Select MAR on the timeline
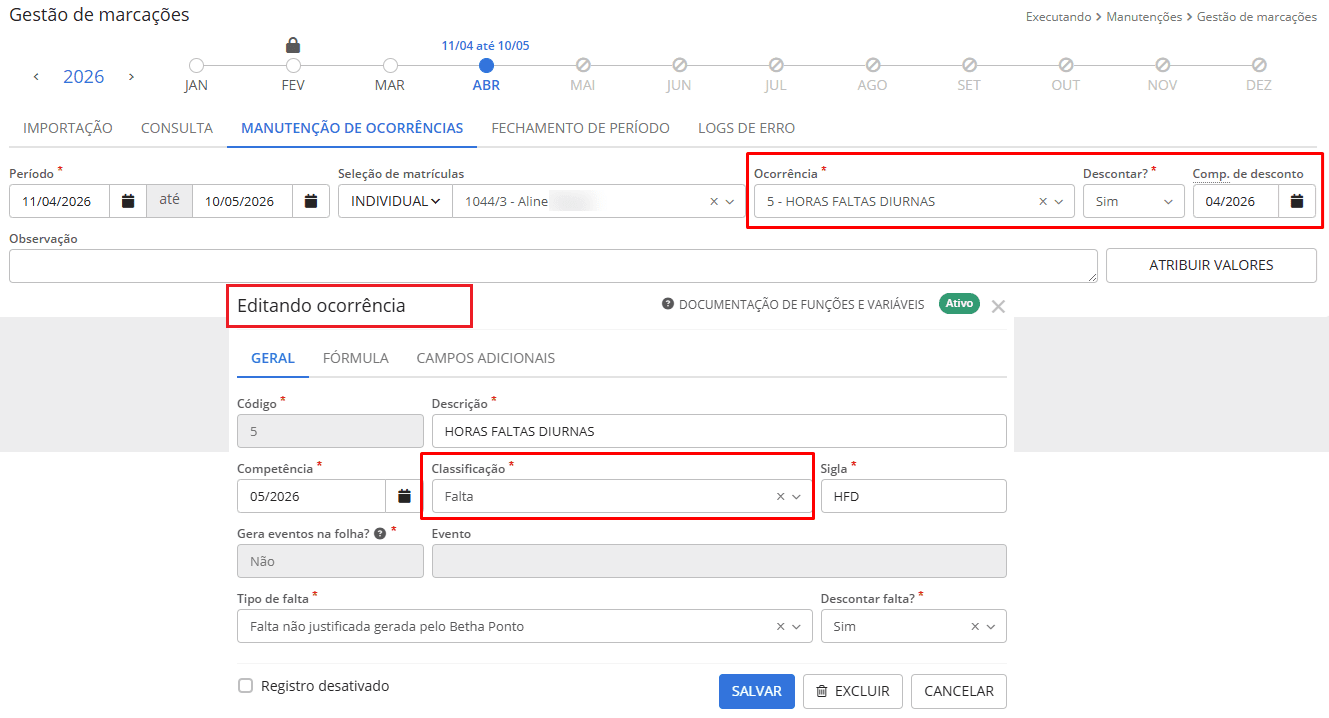Image resolution: width=1329 pixels, height=718 pixels. tap(390, 65)
